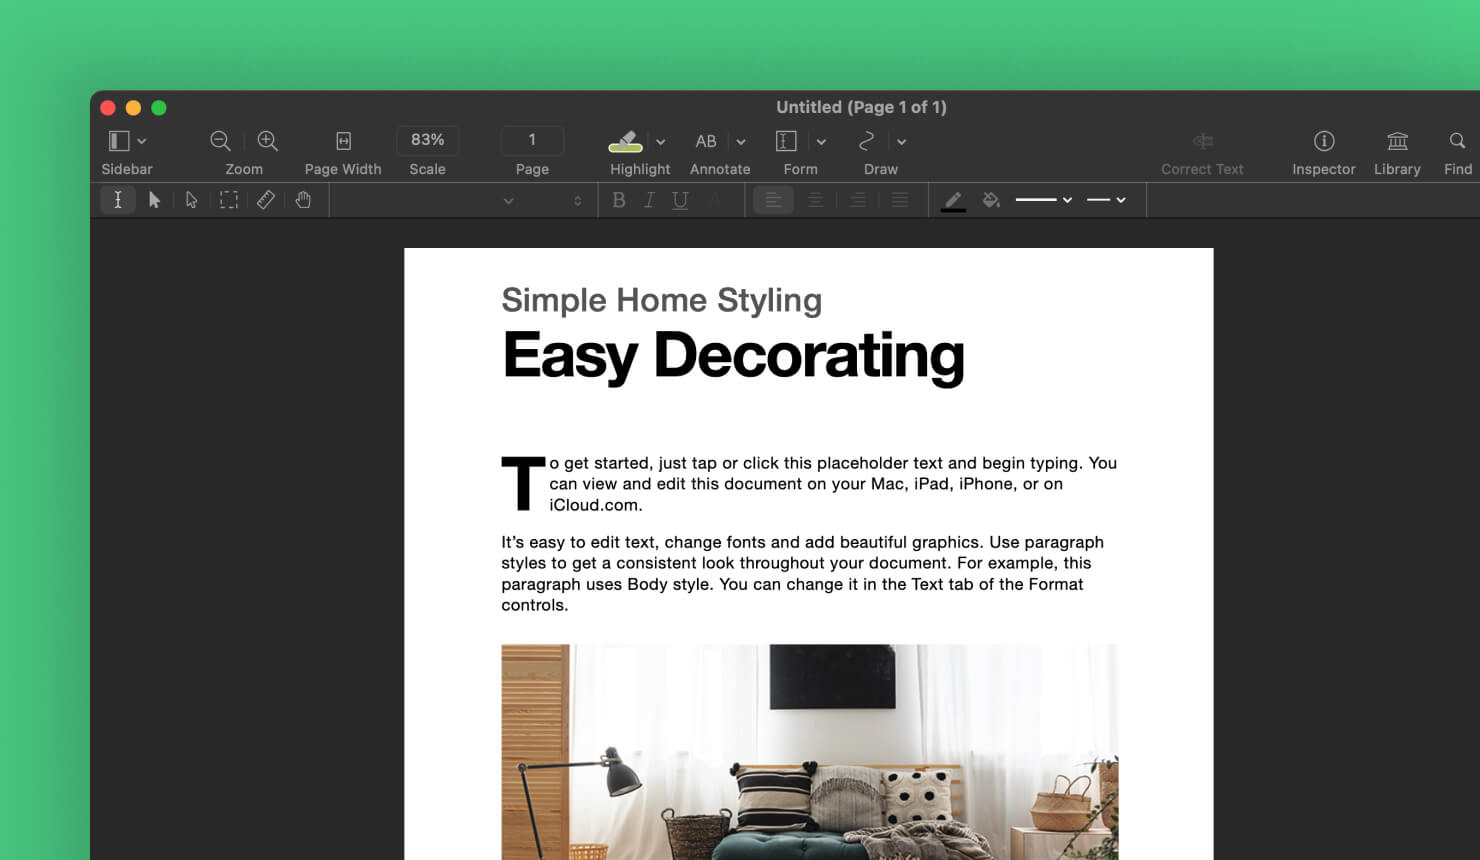Toggle italic formatting
This screenshot has height=860, width=1480.
pyautogui.click(x=649, y=200)
